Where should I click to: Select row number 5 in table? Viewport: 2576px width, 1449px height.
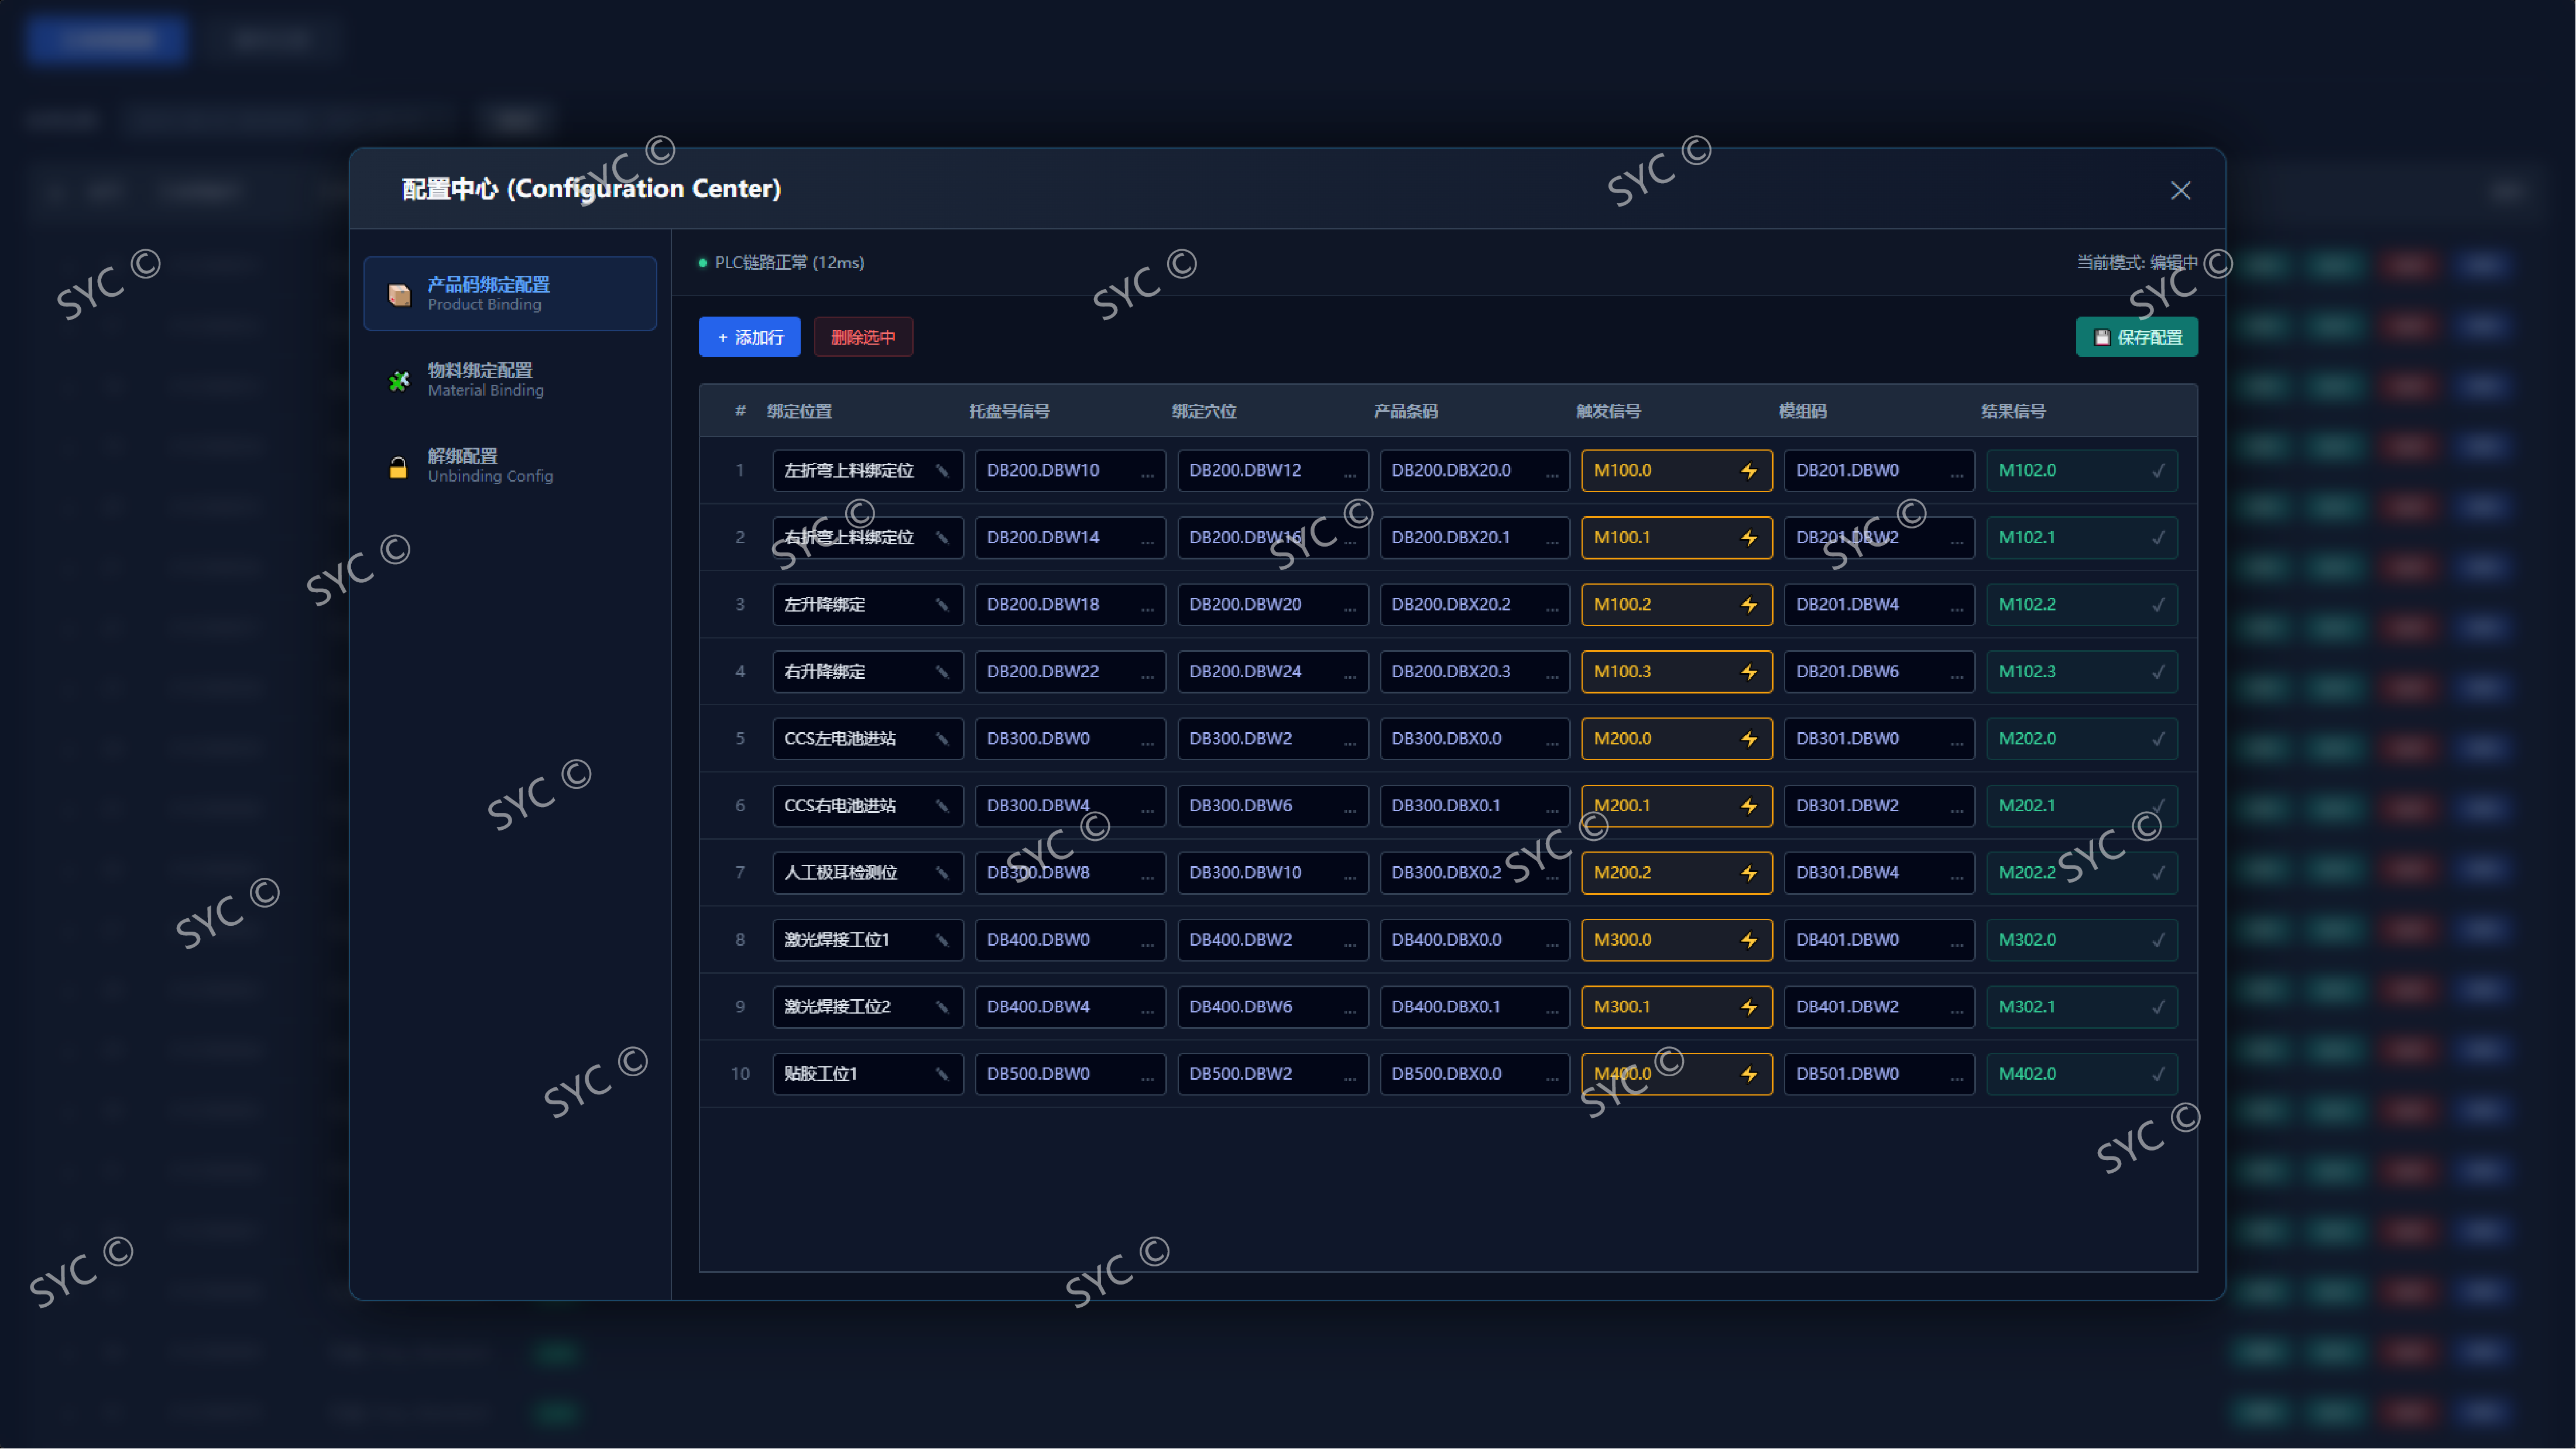coord(740,739)
